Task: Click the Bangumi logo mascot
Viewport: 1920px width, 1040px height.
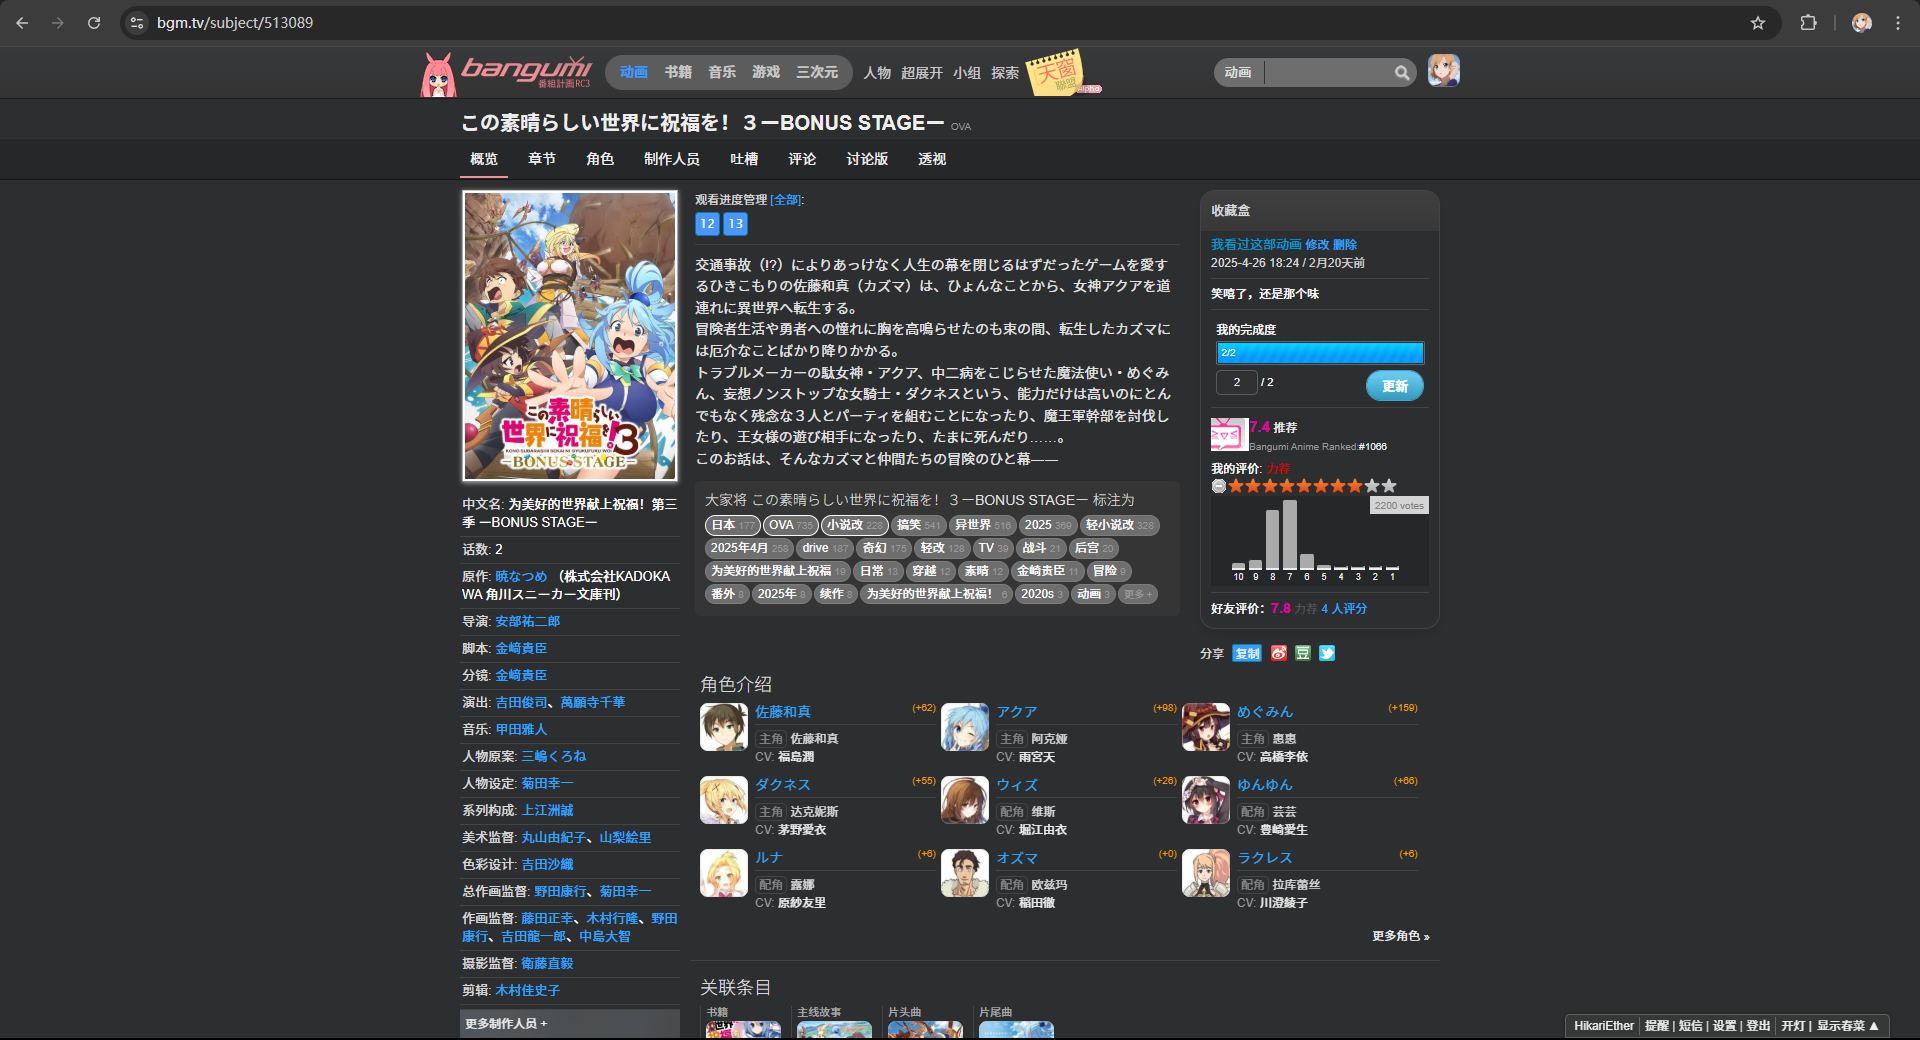Action: tap(439, 74)
